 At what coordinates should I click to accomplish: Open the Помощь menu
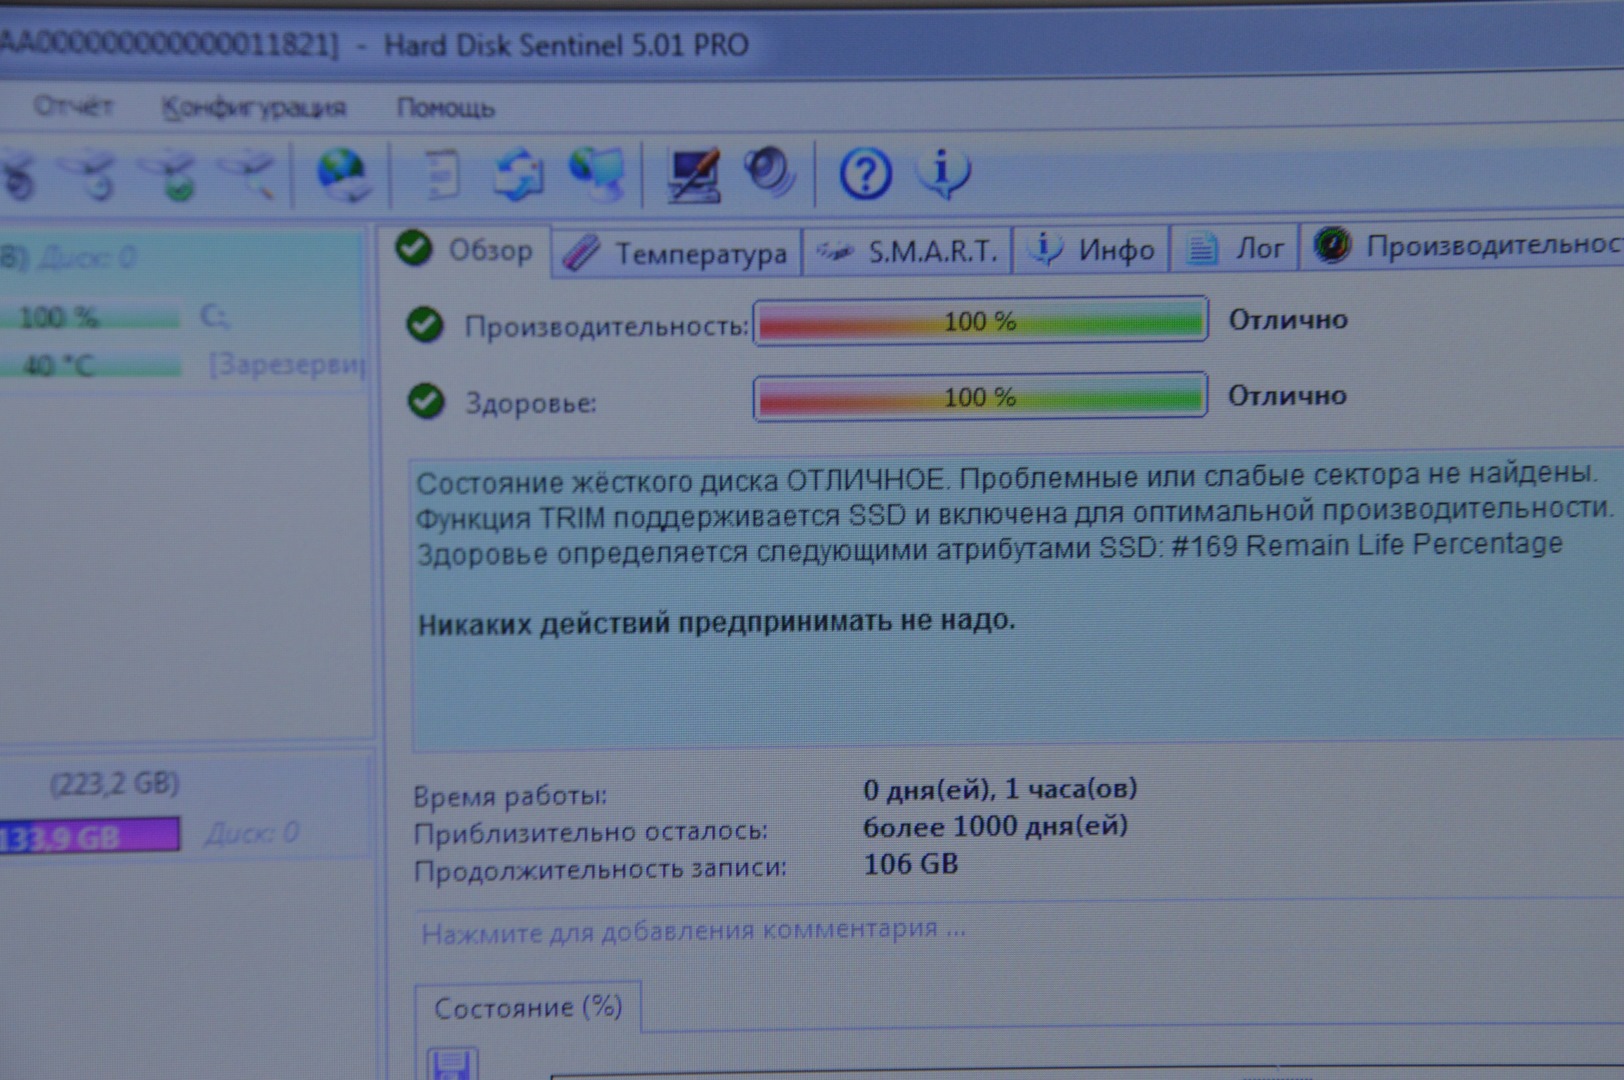445,108
